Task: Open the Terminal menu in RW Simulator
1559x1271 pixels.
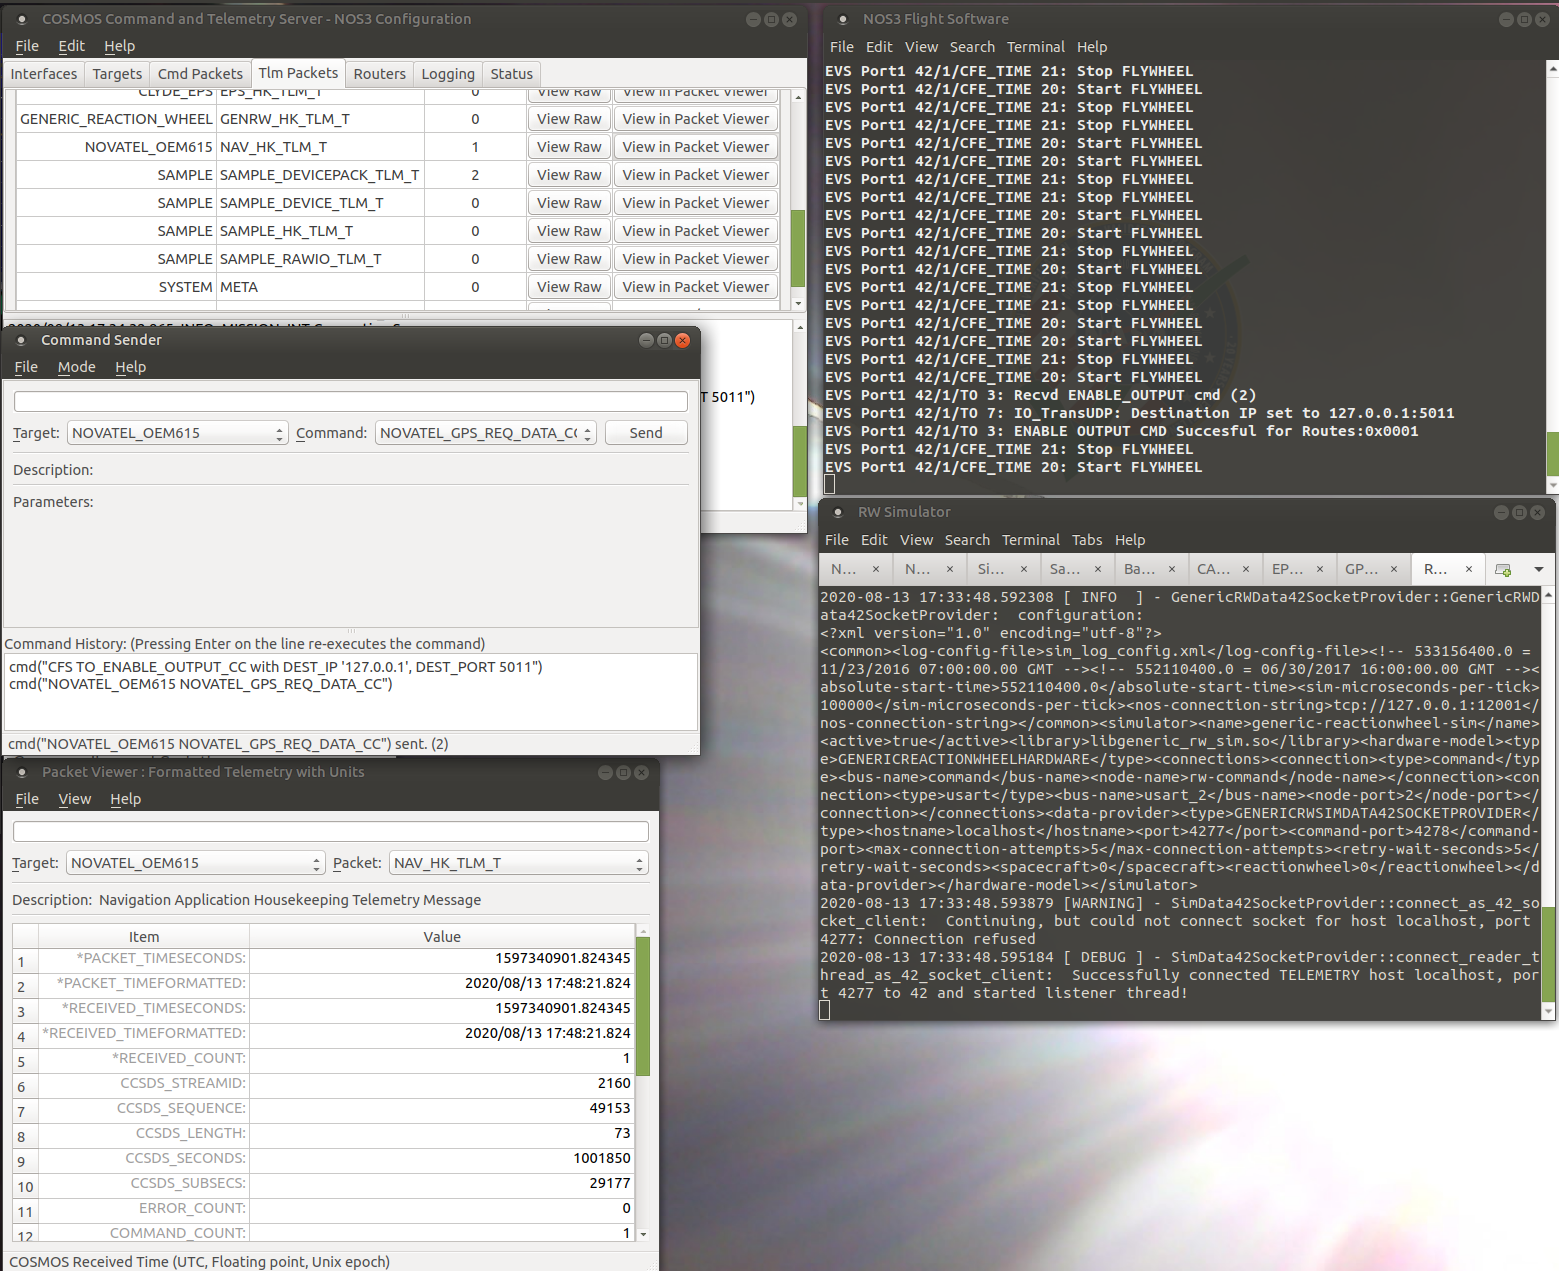Action: pyautogui.click(x=1030, y=540)
